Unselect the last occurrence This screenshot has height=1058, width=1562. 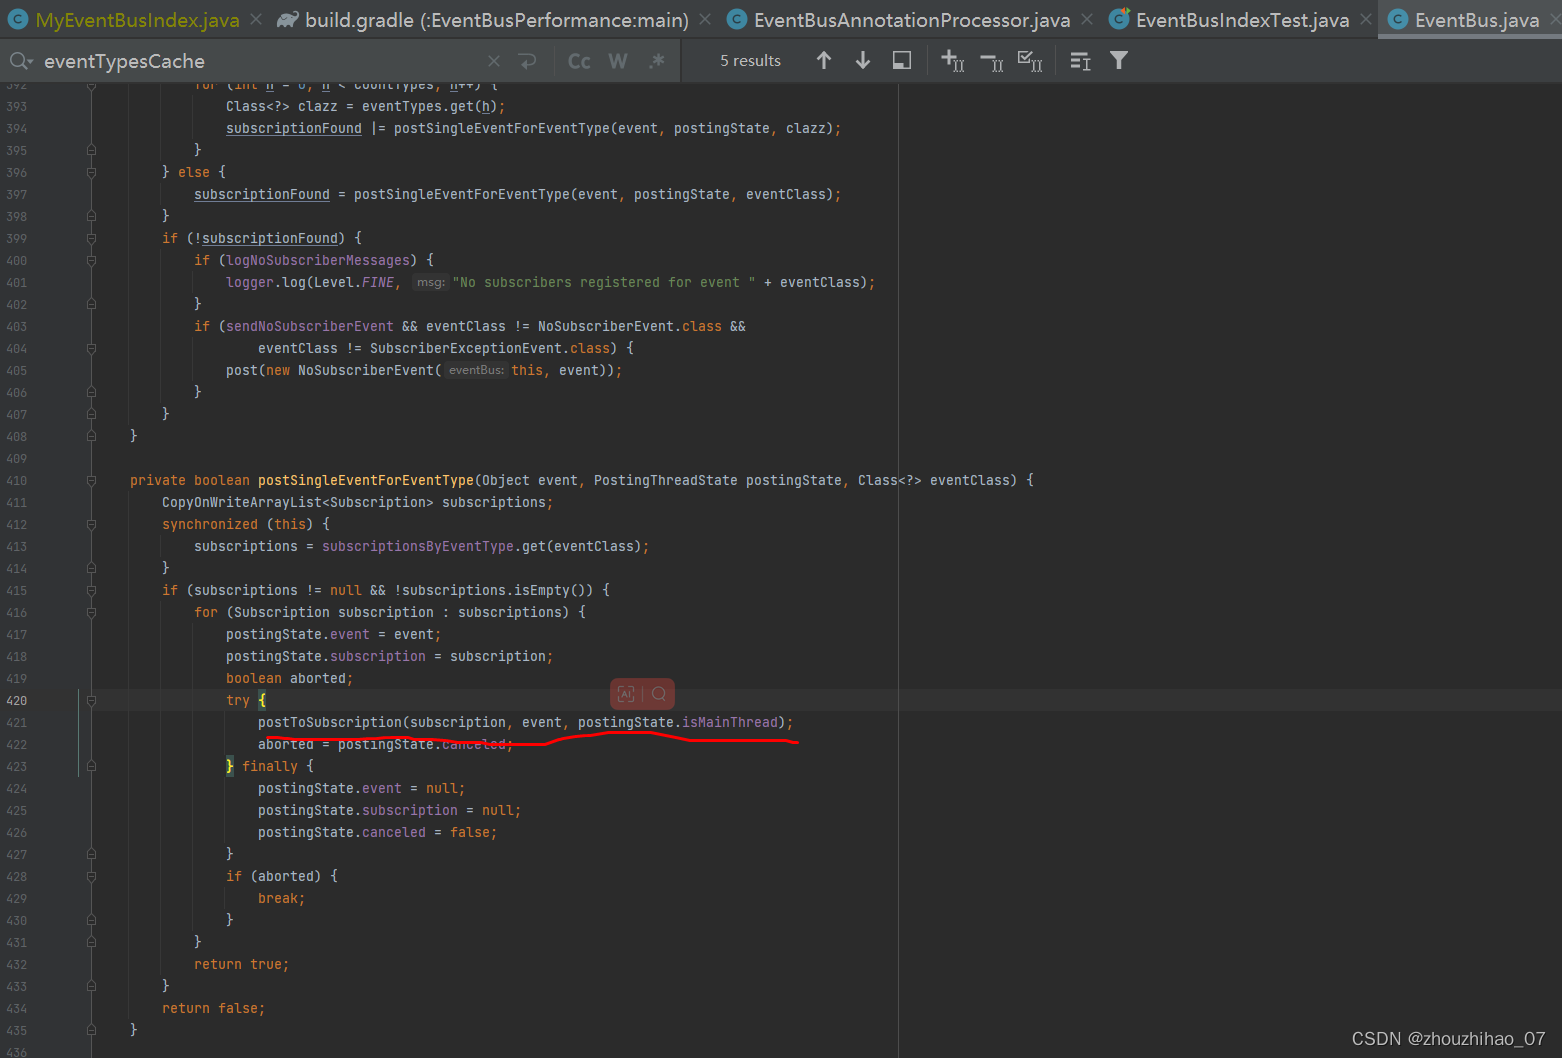(992, 61)
